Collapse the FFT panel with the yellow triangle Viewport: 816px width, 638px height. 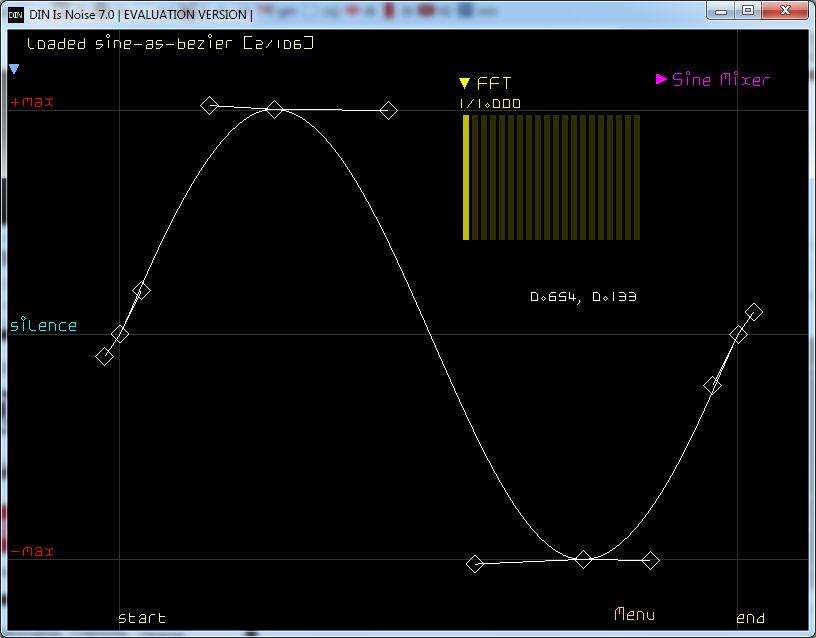tap(464, 84)
